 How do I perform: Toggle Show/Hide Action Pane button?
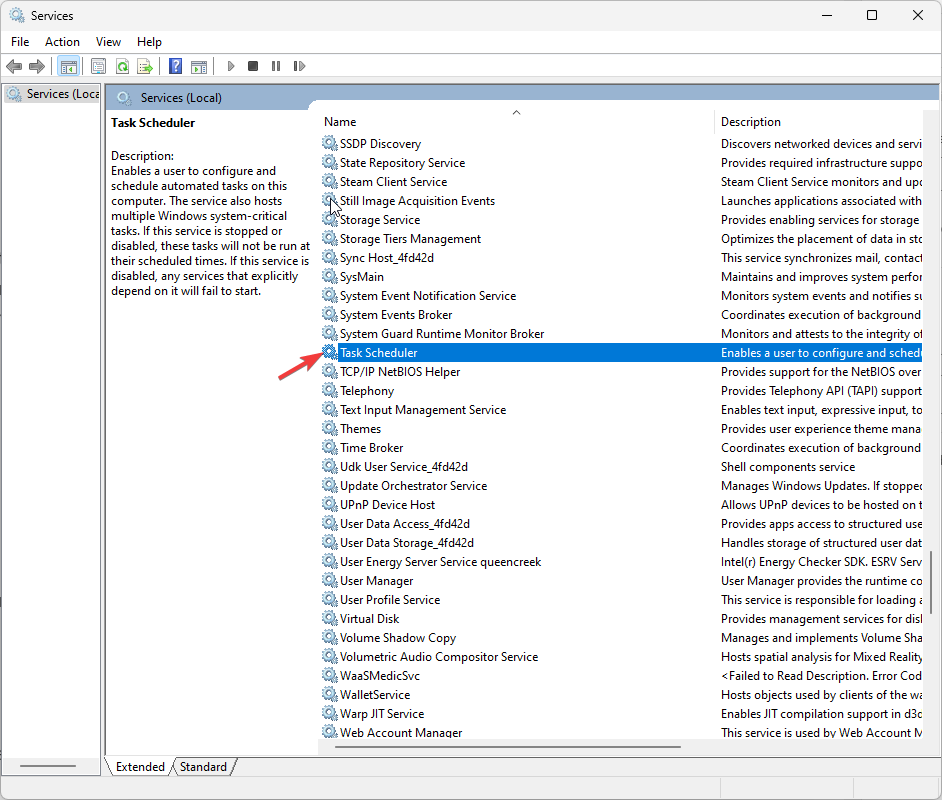pos(199,67)
